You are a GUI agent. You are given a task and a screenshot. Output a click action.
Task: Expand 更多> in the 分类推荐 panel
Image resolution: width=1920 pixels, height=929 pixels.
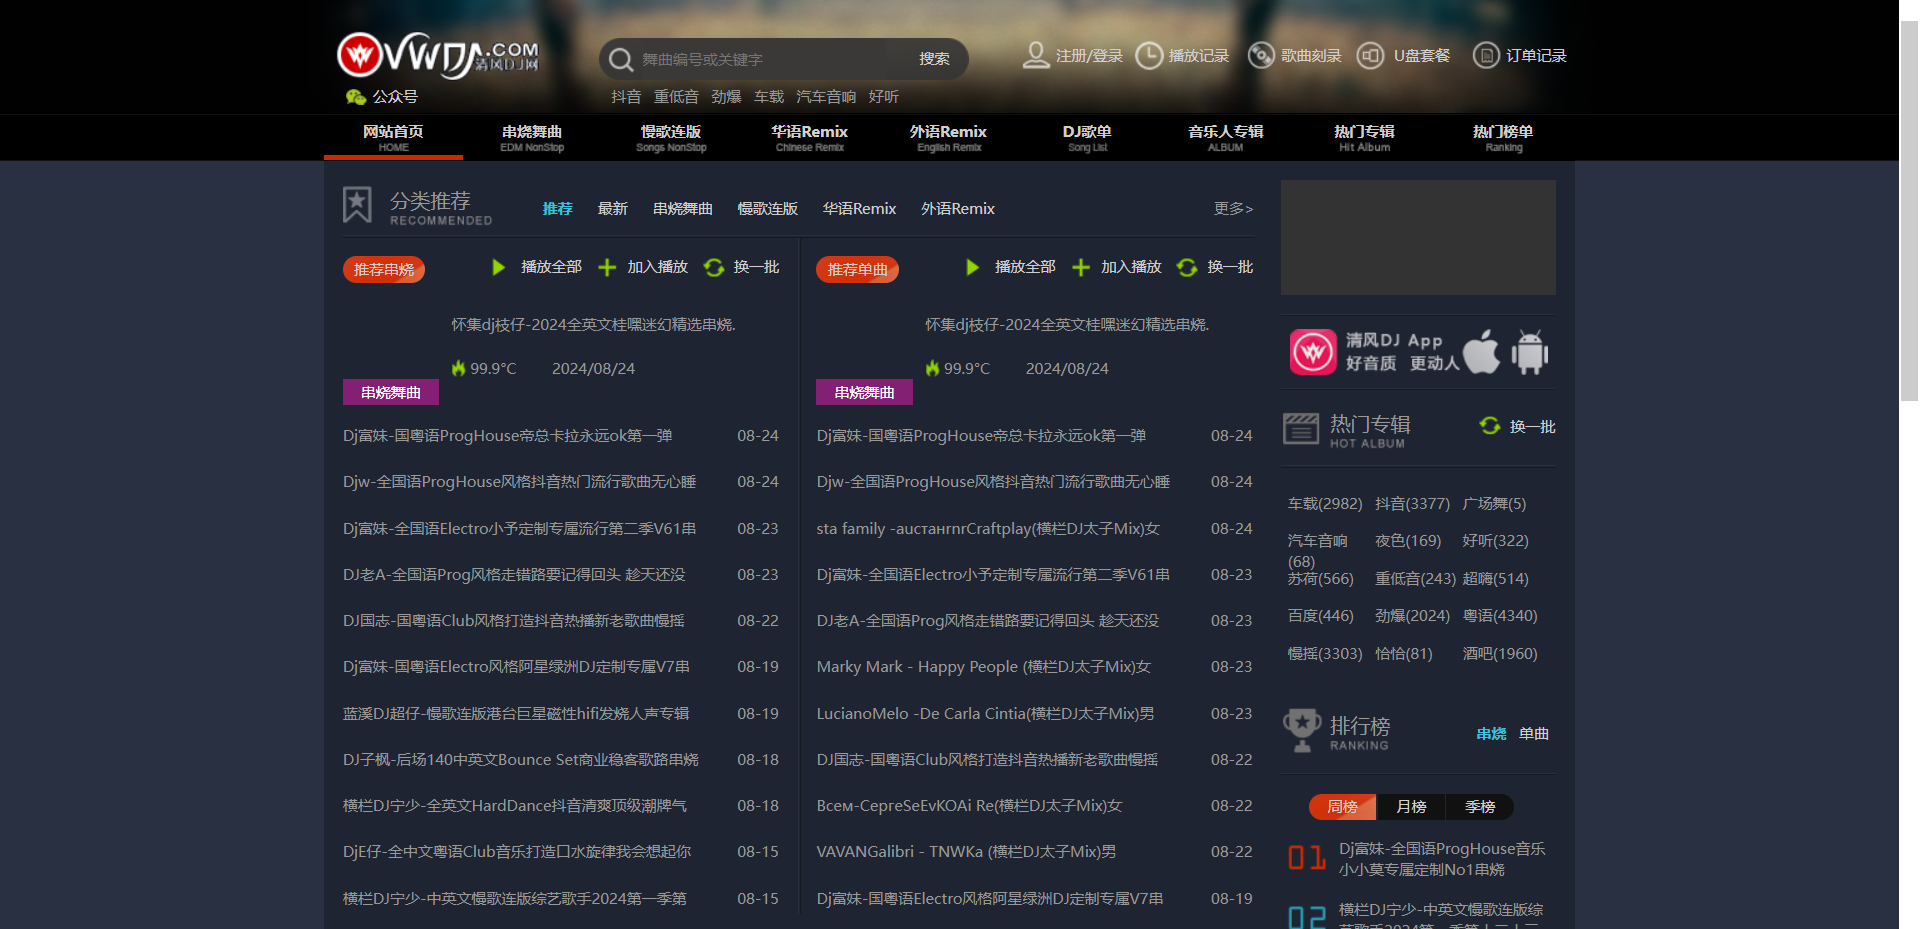click(1233, 208)
